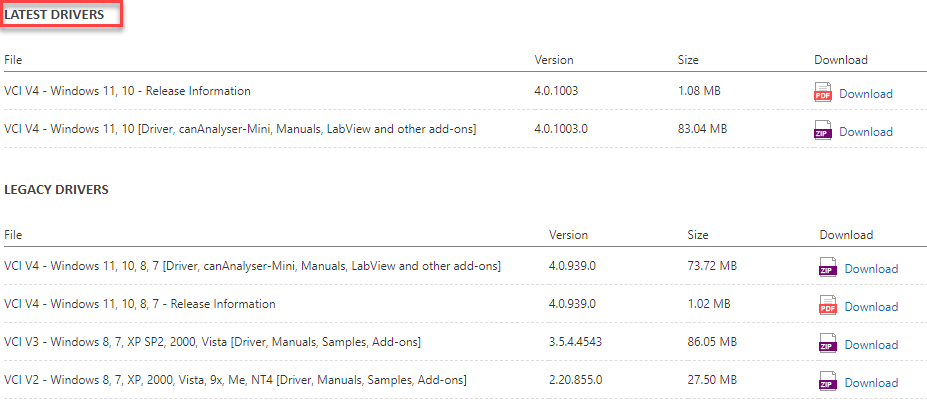The width and height of the screenshot is (927, 410).
Task: Download the 83.04 MB VCI V4 driver package
Action: point(865,132)
